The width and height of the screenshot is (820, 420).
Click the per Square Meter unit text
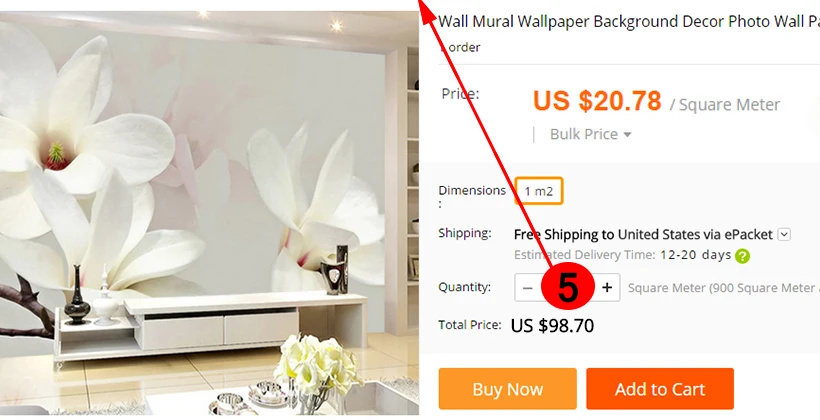point(725,105)
